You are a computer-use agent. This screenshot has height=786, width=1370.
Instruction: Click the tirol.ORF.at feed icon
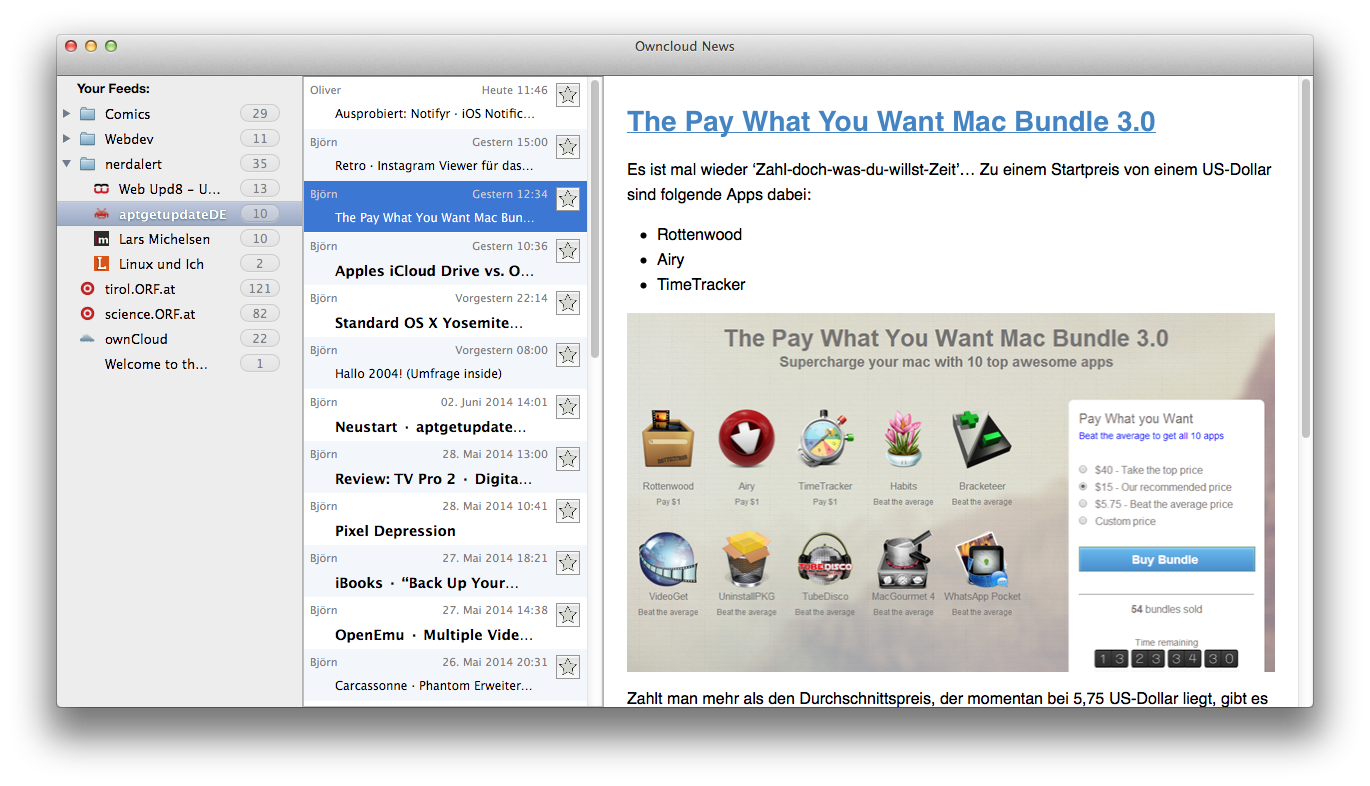coord(87,288)
